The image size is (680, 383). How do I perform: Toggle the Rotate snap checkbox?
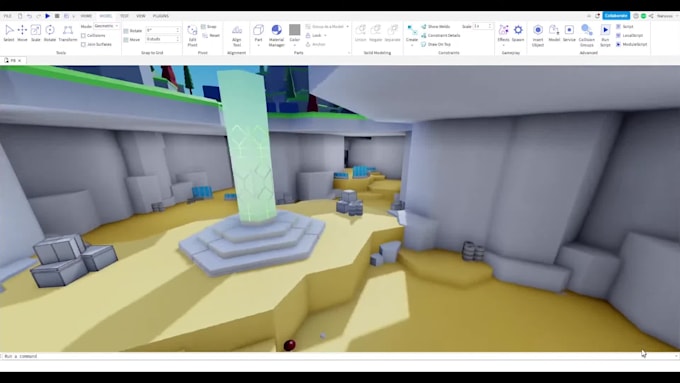(x=126, y=31)
